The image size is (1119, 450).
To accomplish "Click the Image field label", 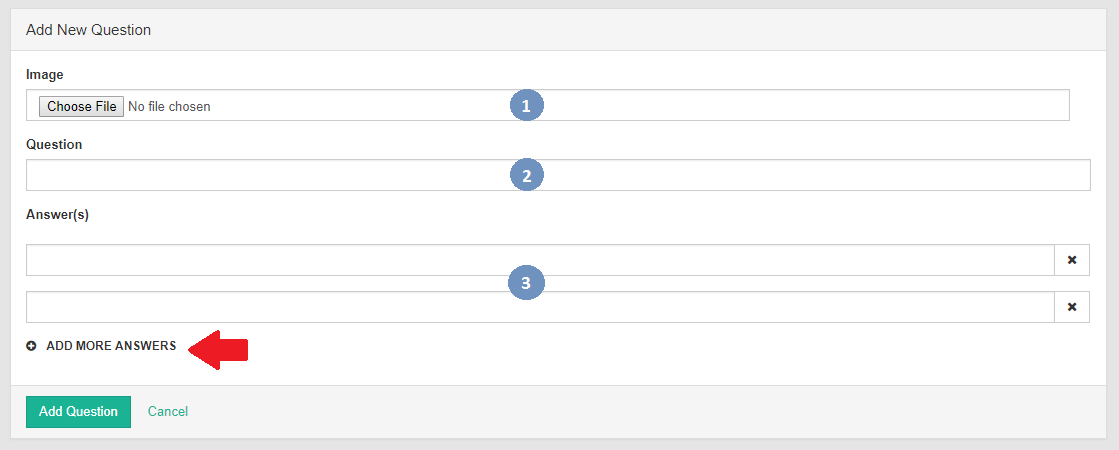I will coord(44,74).
